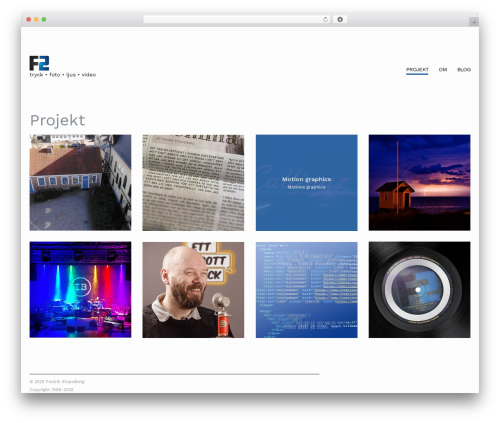Click the green maximize window button
The height and width of the screenshot is (423, 500).
(44, 19)
